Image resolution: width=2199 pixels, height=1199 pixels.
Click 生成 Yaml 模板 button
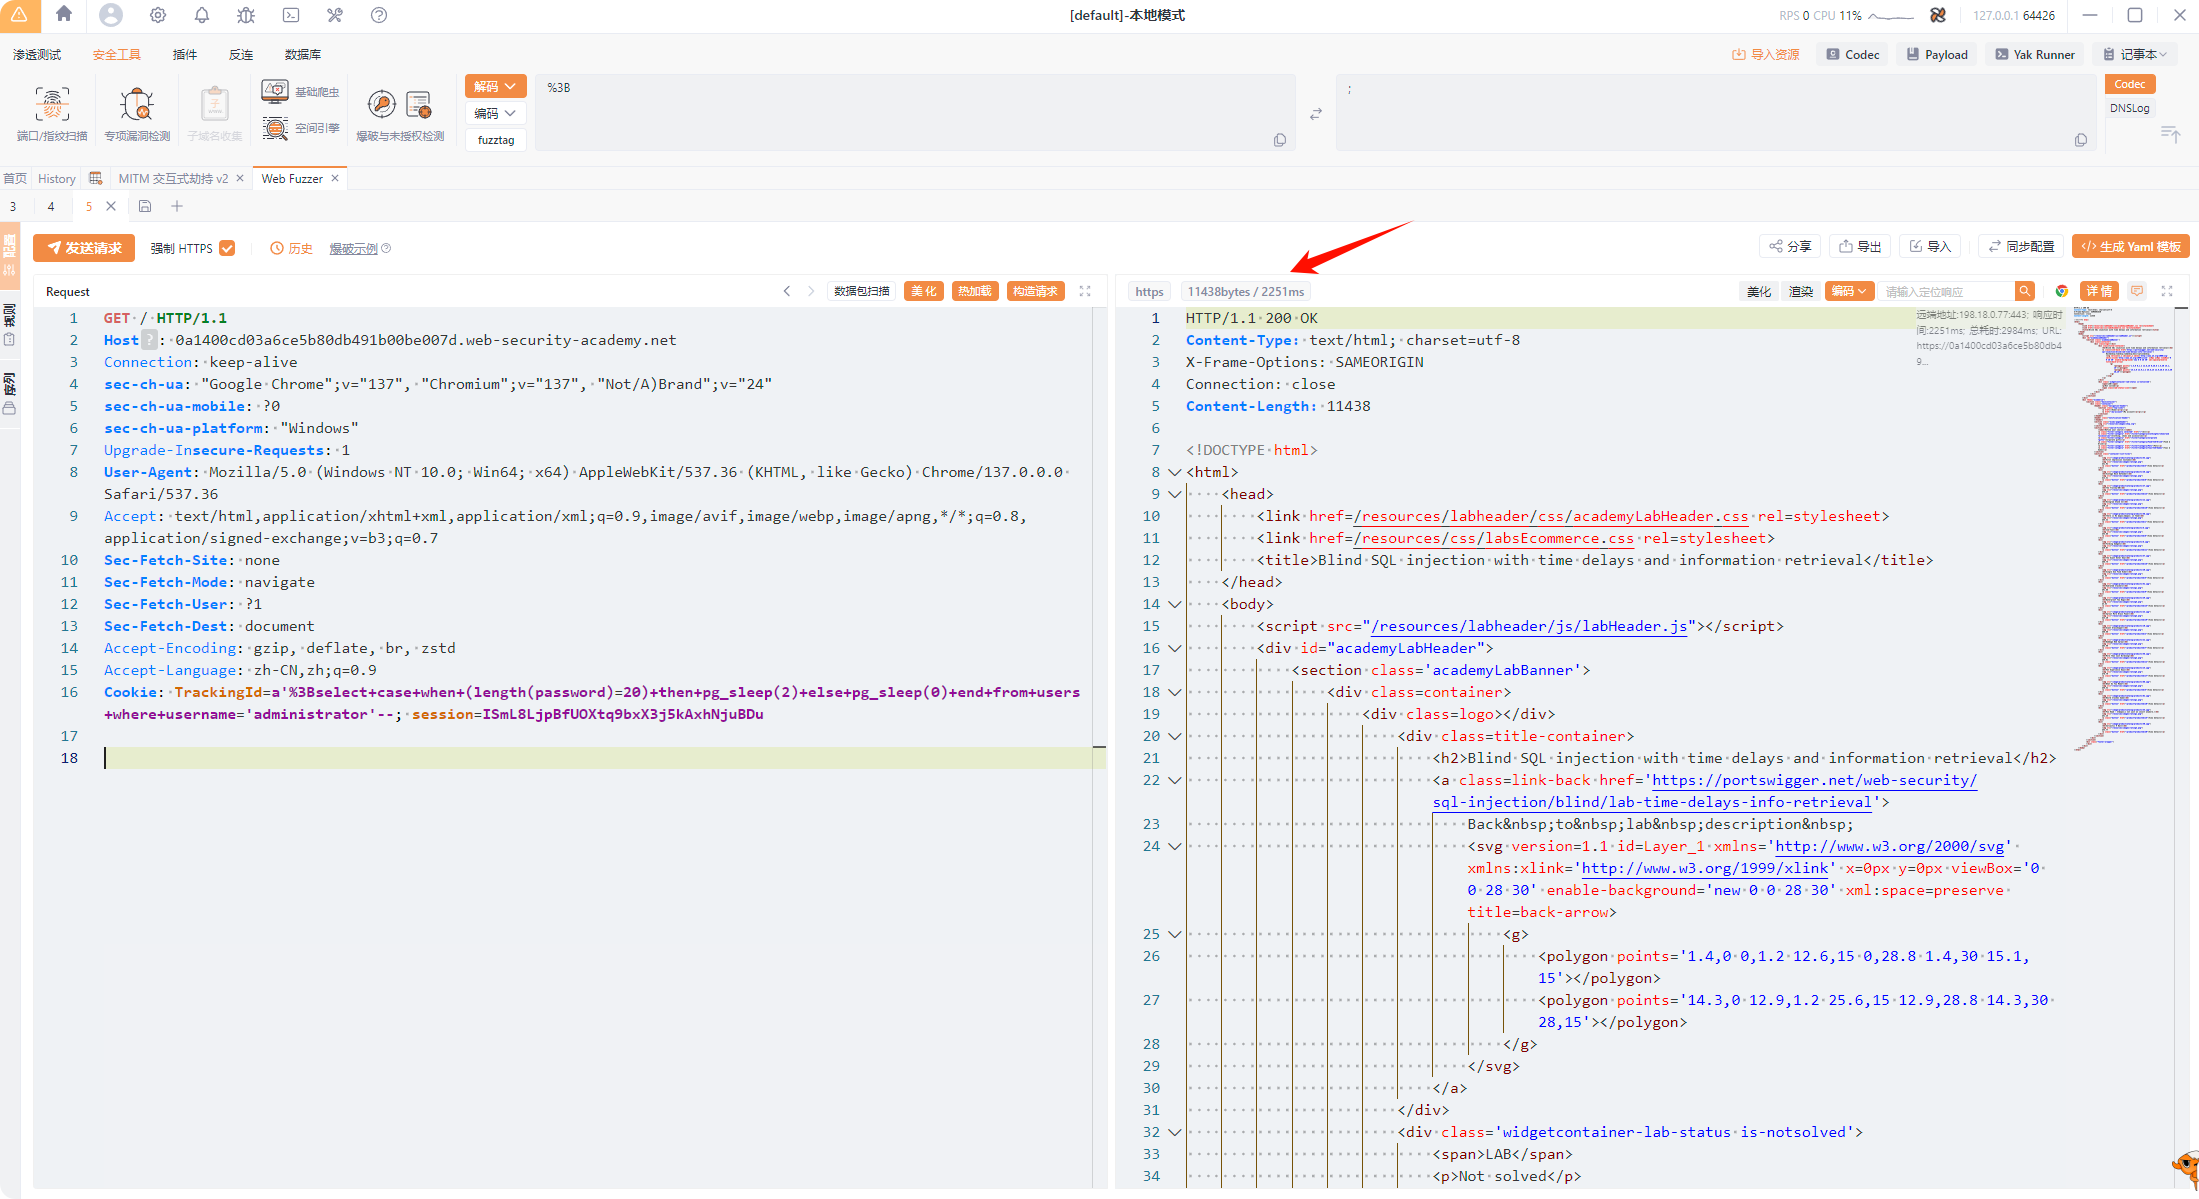pyautogui.click(x=2130, y=246)
